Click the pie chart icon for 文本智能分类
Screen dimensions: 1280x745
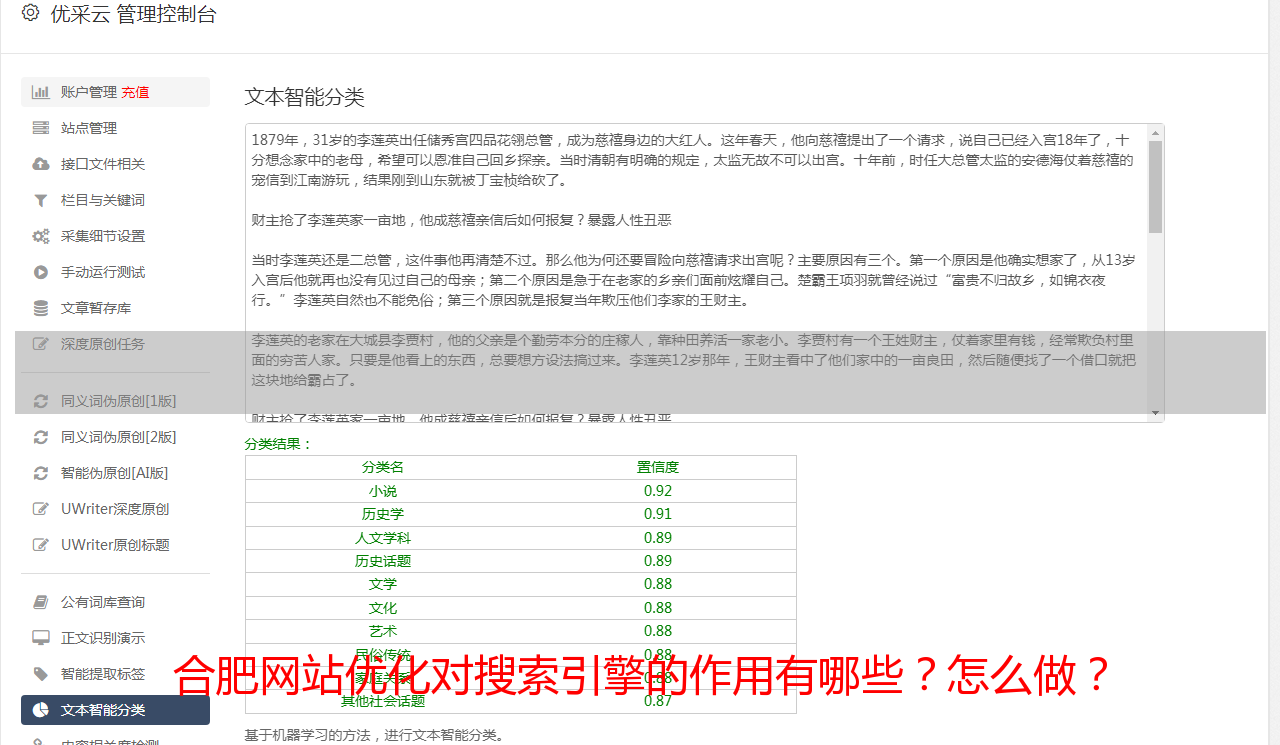[x=41, y=710]
